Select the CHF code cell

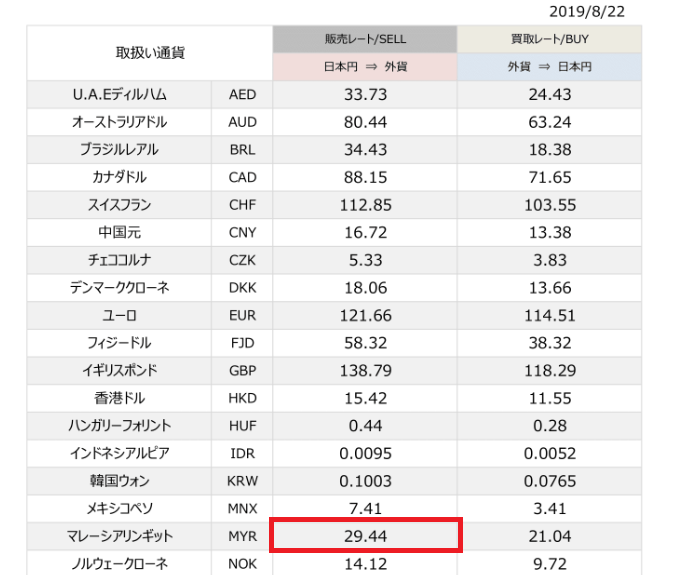tap(242, 205)
